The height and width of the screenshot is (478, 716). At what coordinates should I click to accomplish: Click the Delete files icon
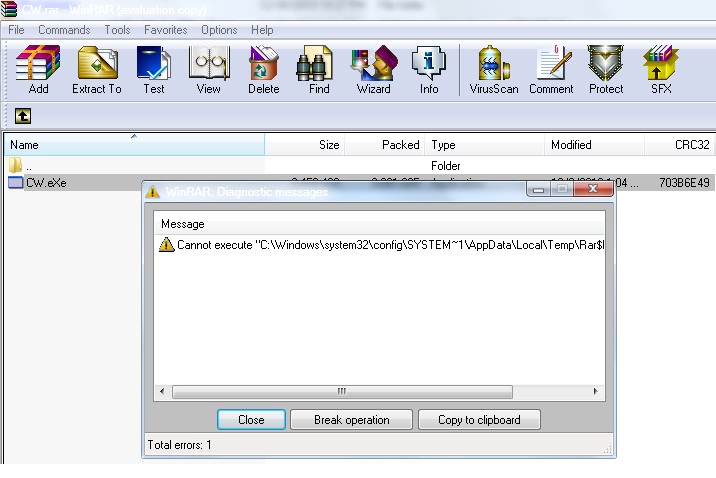coord(263,70)
